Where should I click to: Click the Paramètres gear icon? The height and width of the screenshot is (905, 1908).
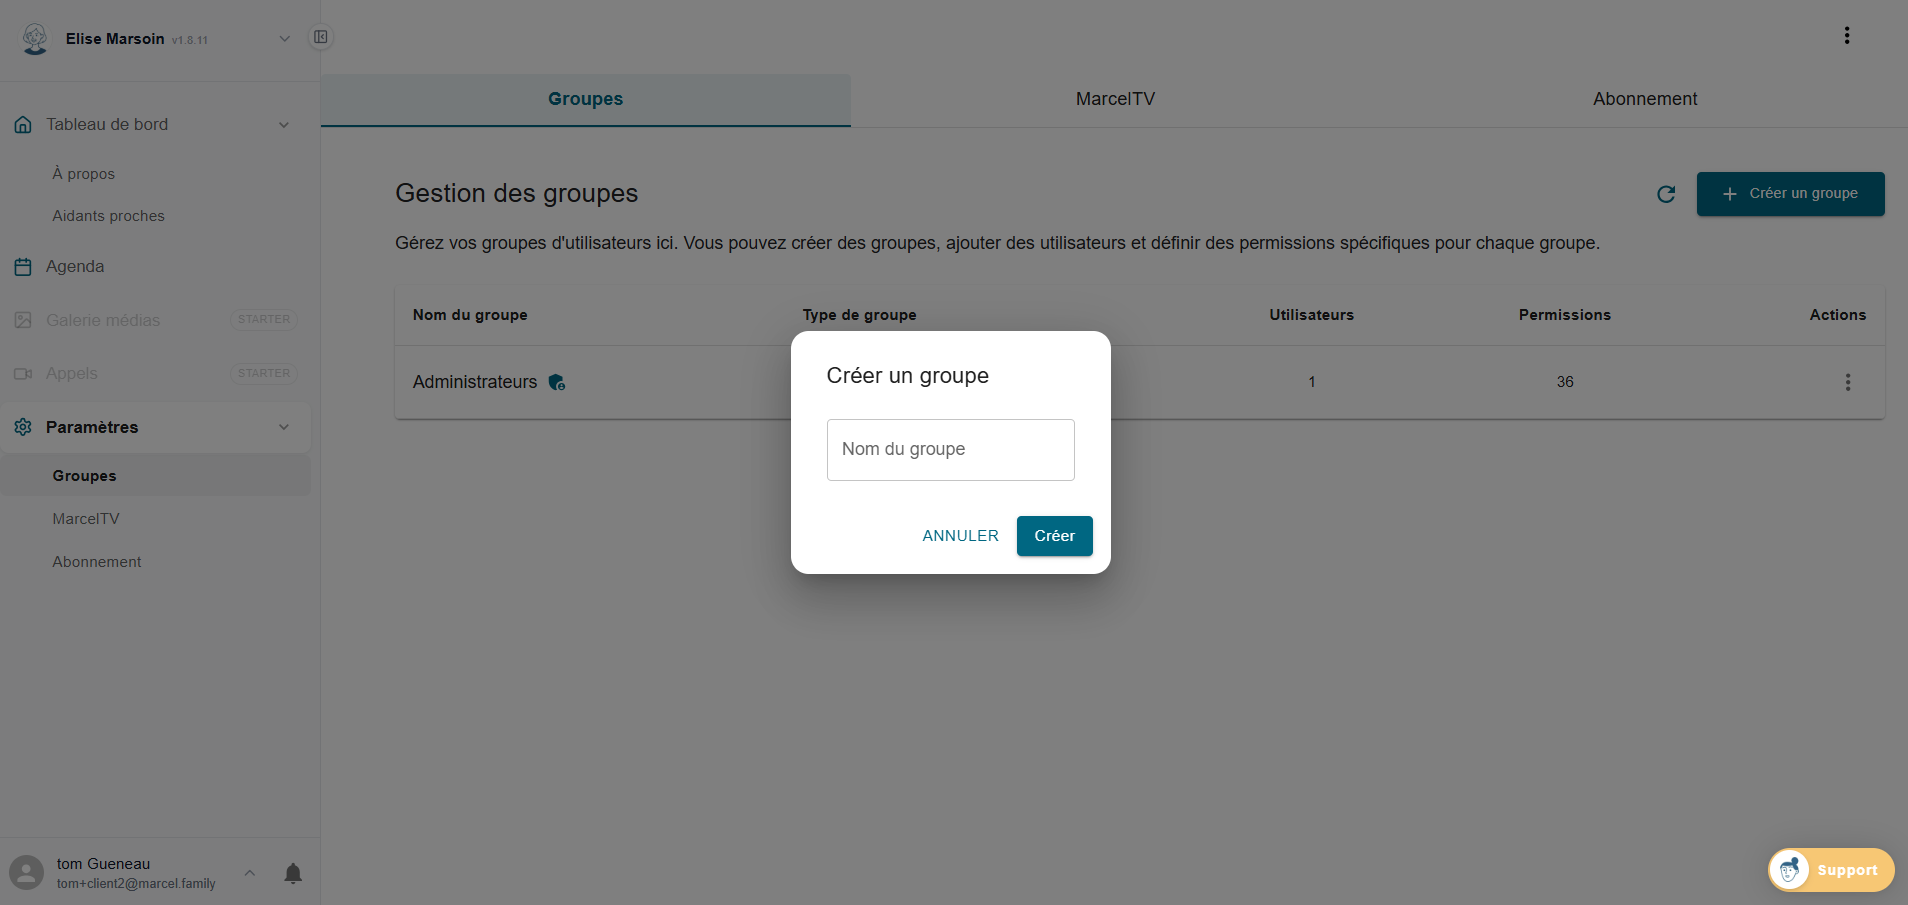coord(23,427)
